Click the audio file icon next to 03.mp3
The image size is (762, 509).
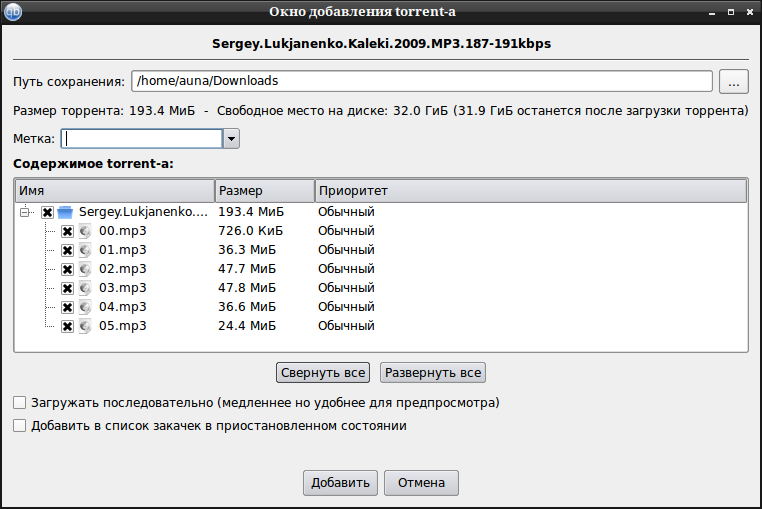click(85, 288)
